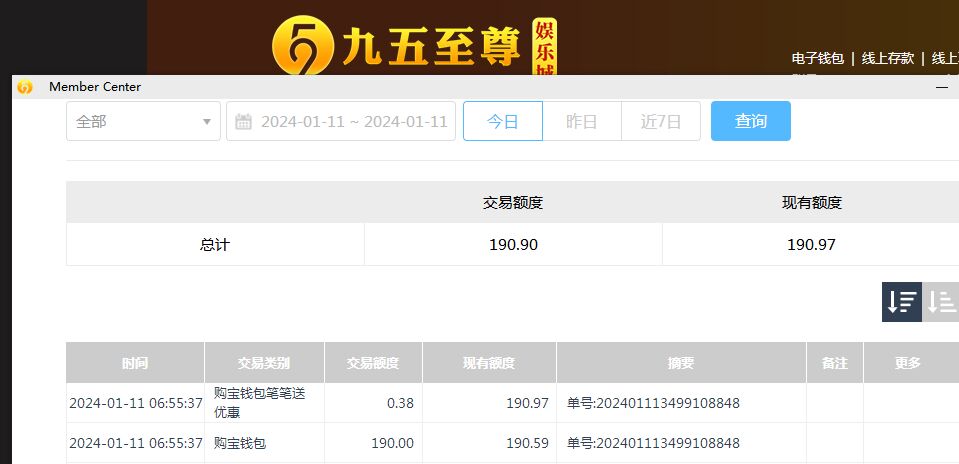Click order number in the 190.00 row
Image resolution: width=959 pixels, height=464 pixels.
(x=653, y=443)
